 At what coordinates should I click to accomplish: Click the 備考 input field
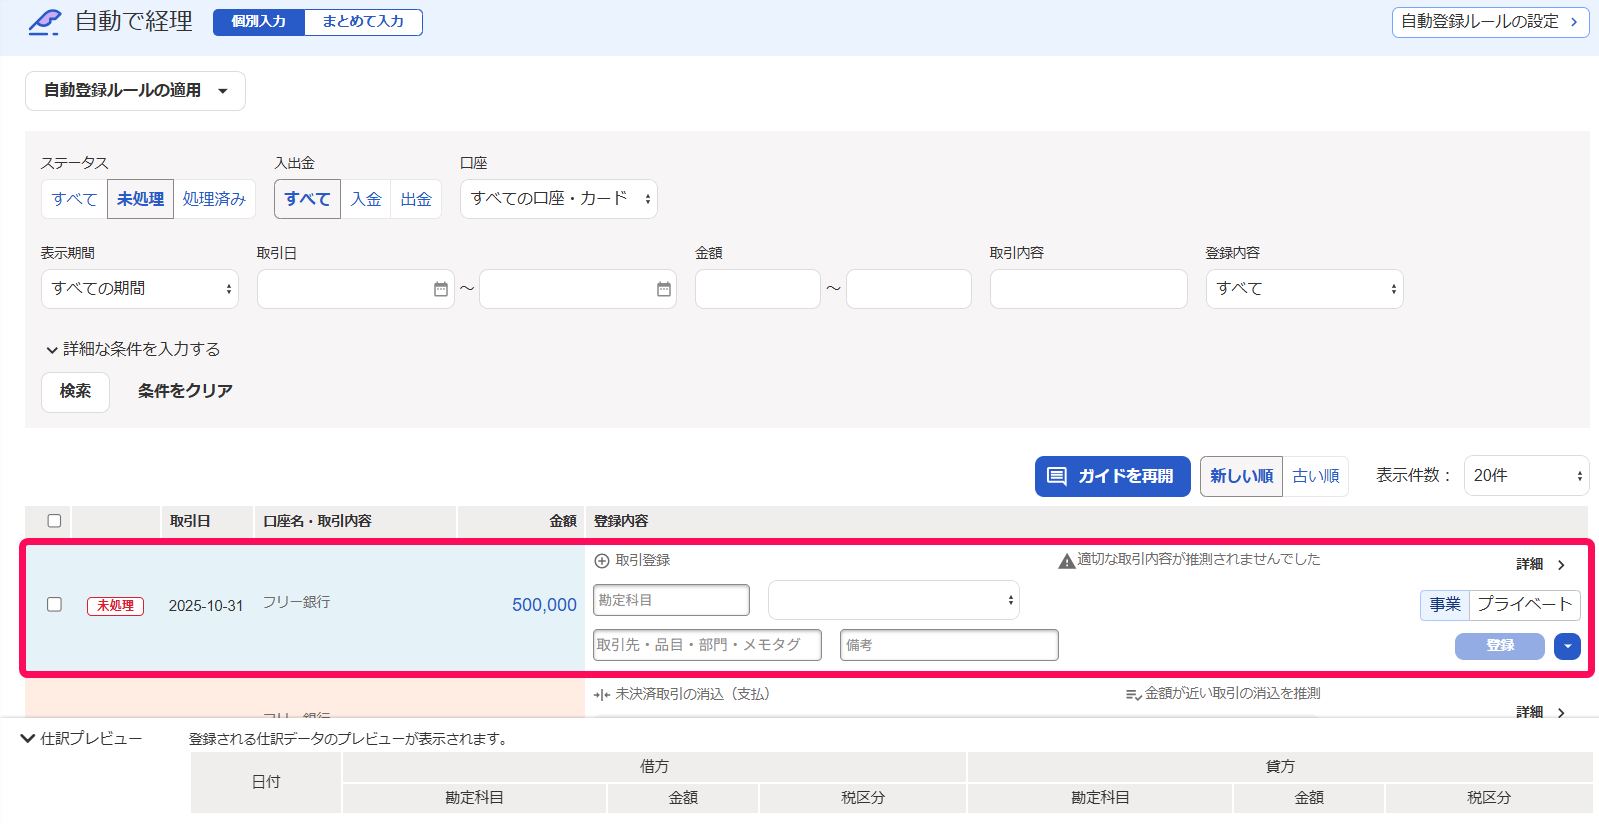click(x=949, y=645)
